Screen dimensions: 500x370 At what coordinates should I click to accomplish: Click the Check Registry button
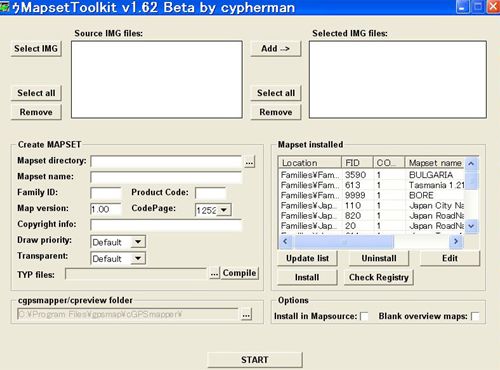379,277
